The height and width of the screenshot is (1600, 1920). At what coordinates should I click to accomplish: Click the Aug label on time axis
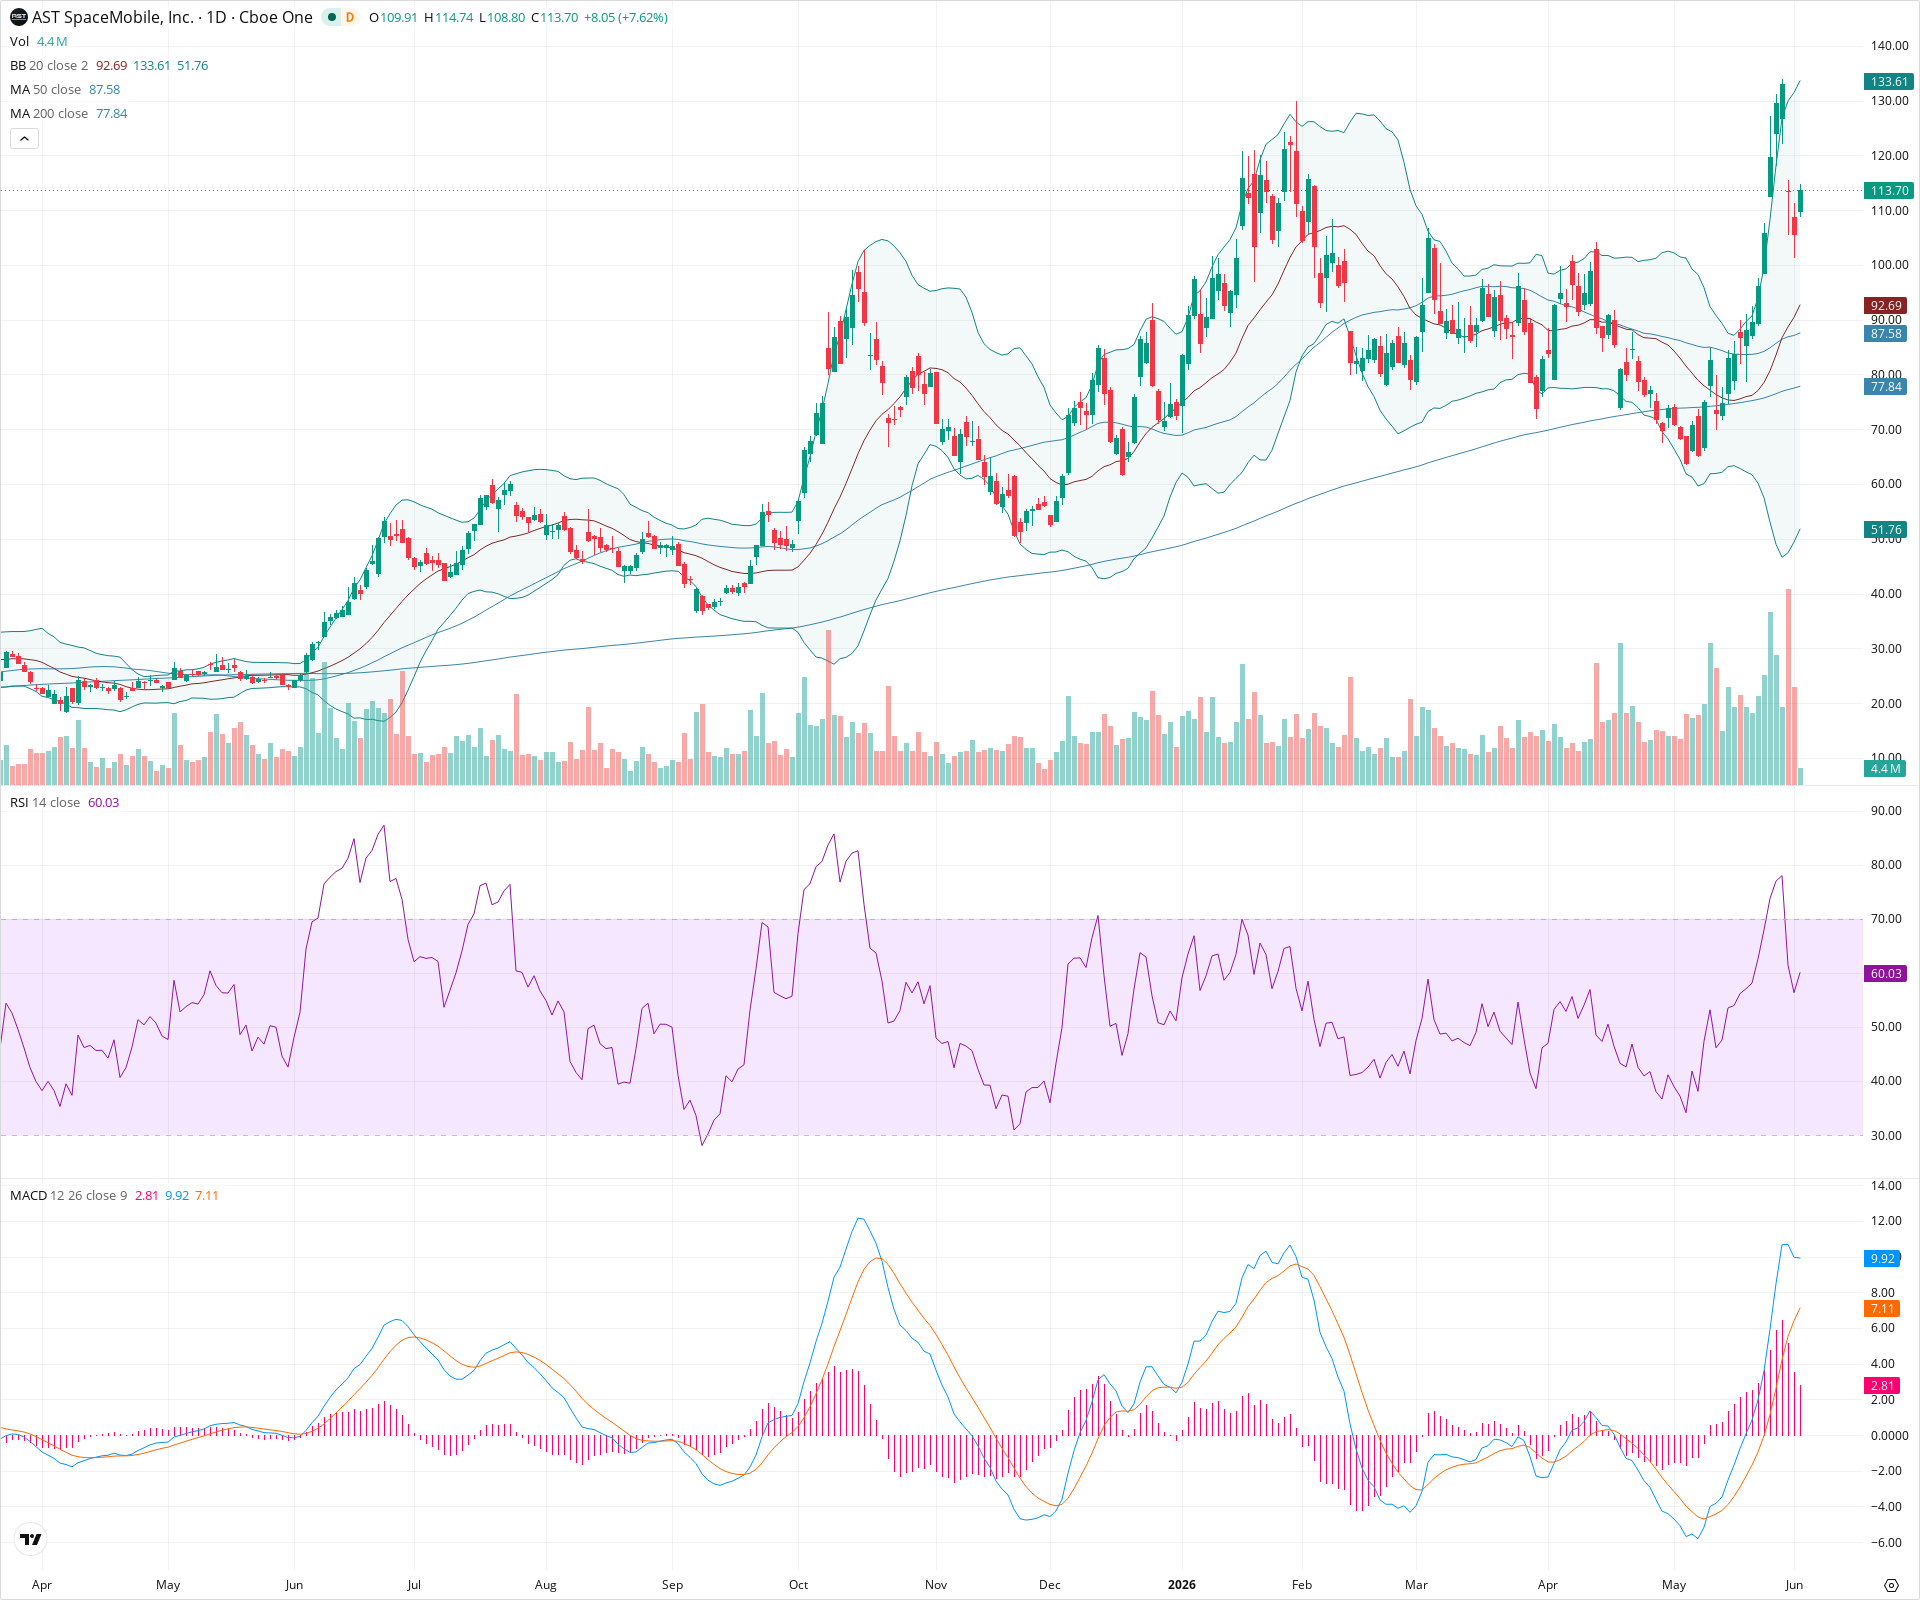546,1585
